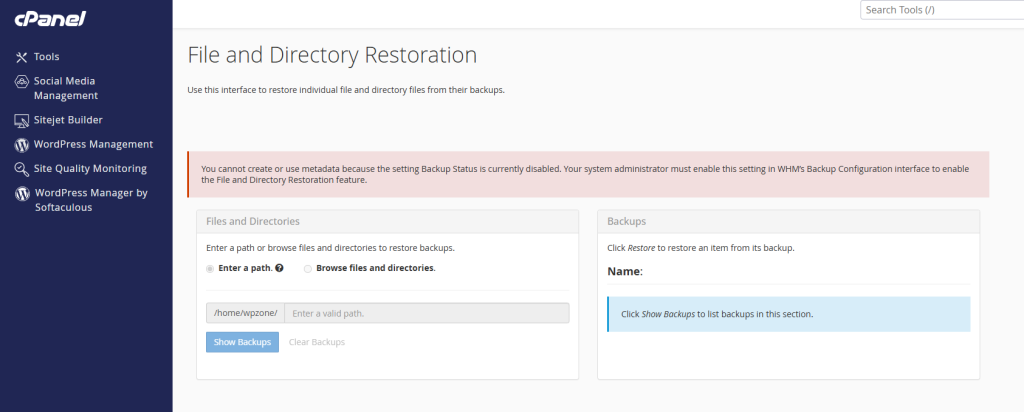Open Social Media Management menu item
The width and height of the screenshot is (1024, 412).
[65, 88]
